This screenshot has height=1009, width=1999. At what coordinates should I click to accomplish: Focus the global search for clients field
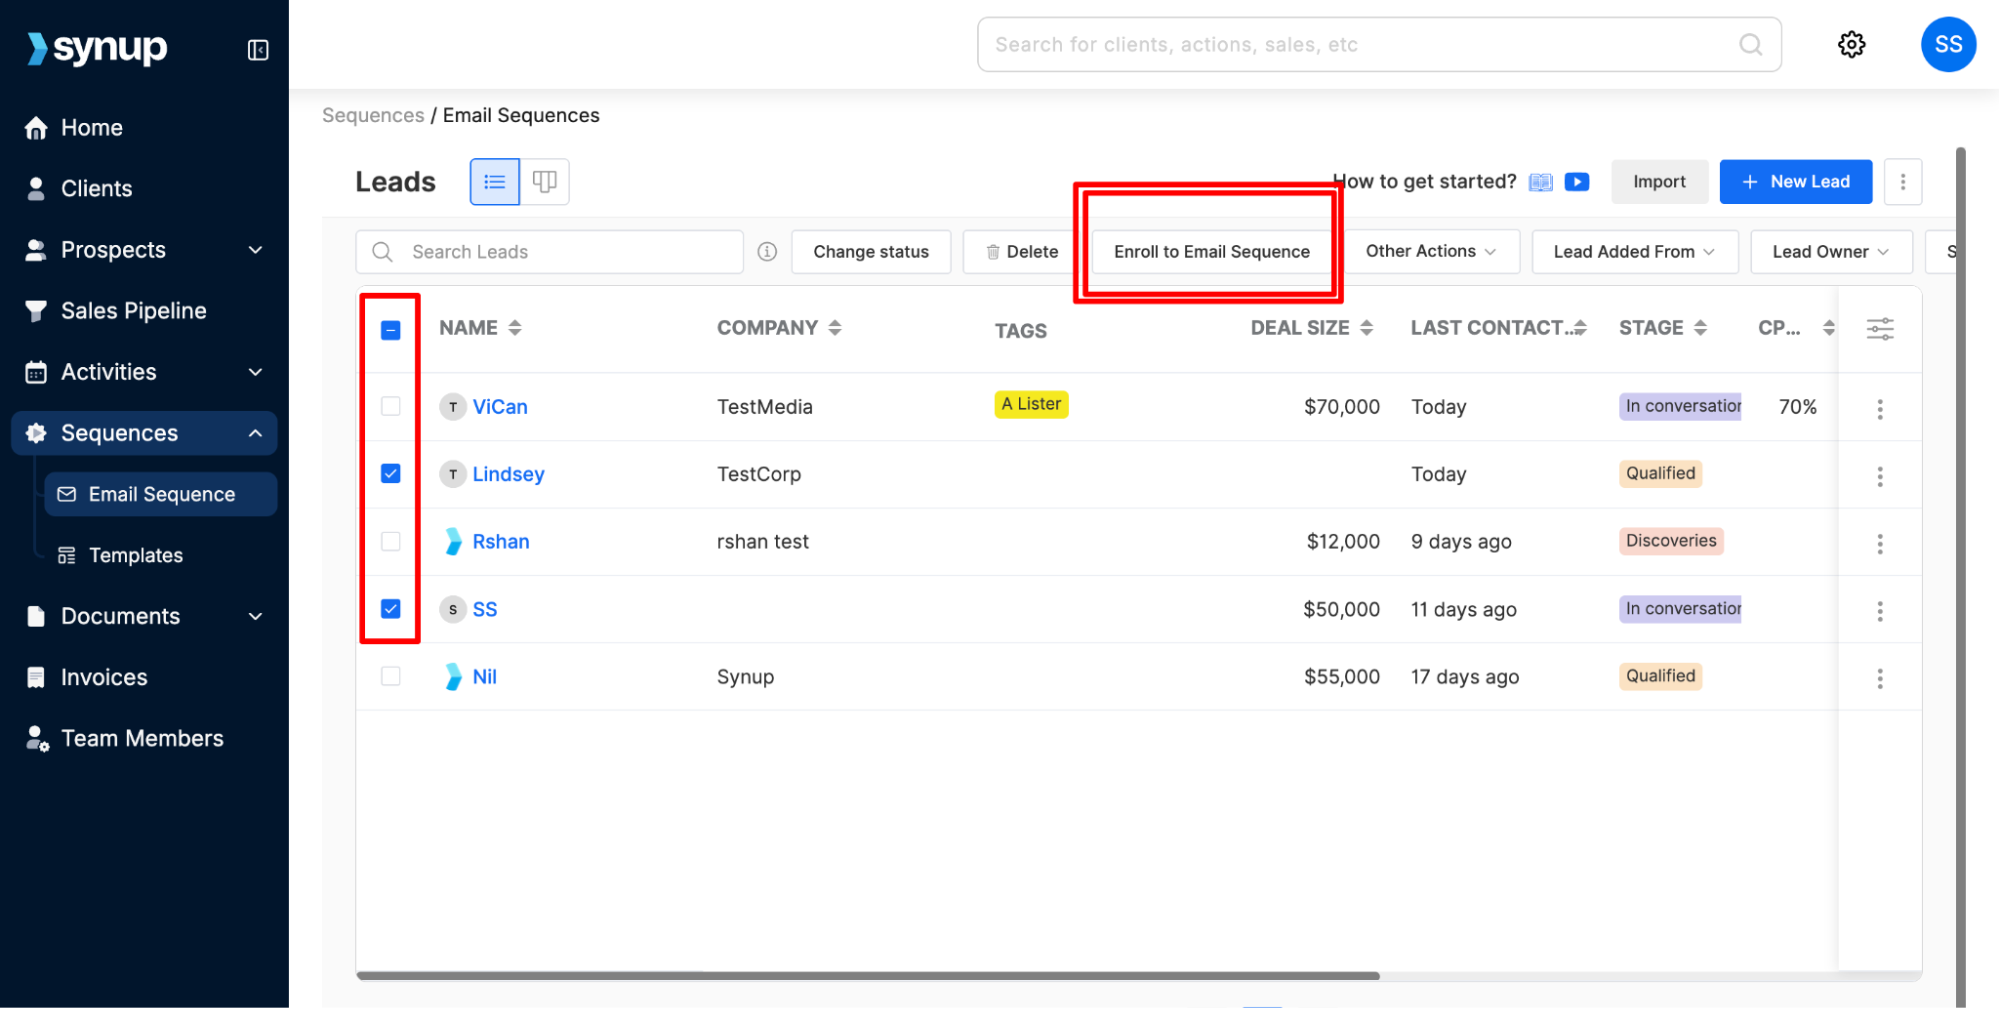(x=1378, y=44)
